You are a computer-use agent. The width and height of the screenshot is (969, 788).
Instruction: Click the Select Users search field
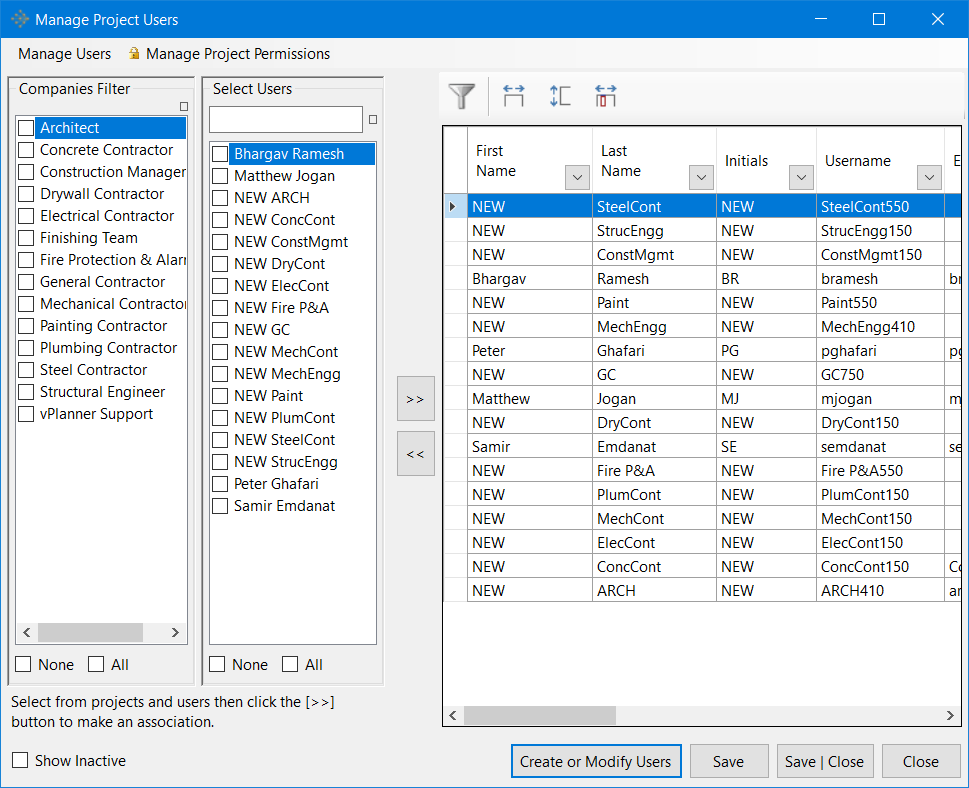coord(285,120)
